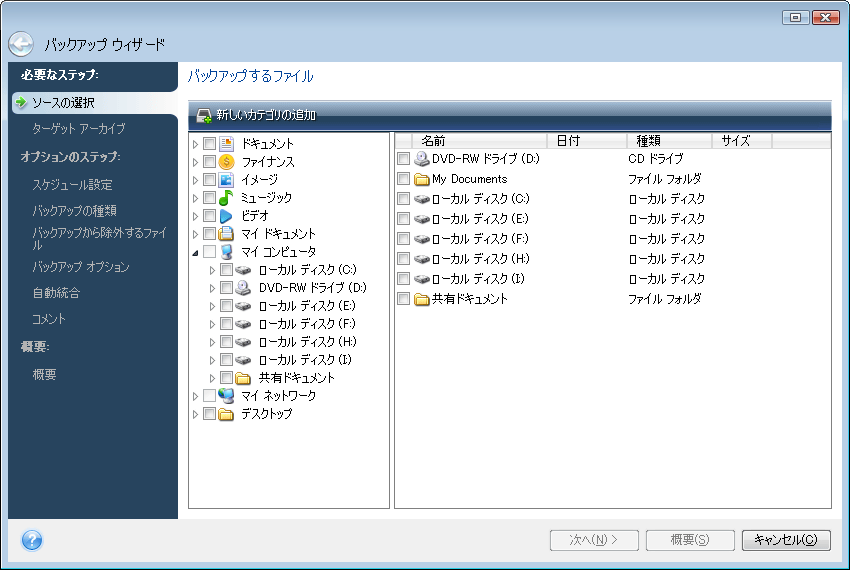Expand ローカル ディスク (E:) in the tree
The height and width of the screenshot is (570, 850).
tap(212, 306)
